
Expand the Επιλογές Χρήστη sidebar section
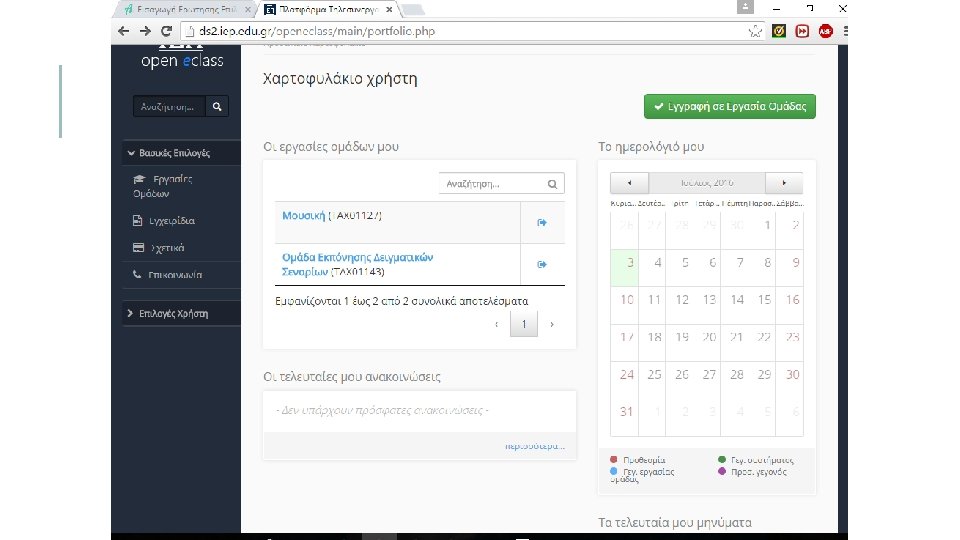[181, 313]
